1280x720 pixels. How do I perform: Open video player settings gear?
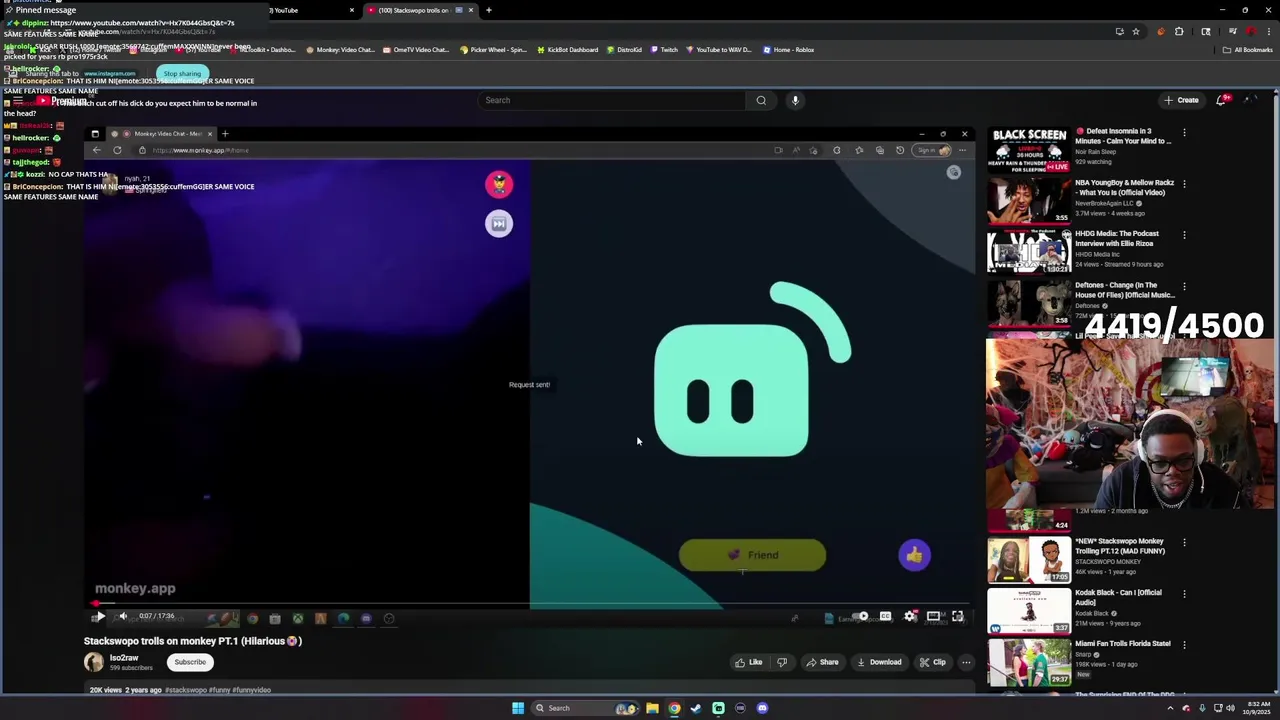tap(910, 616)
